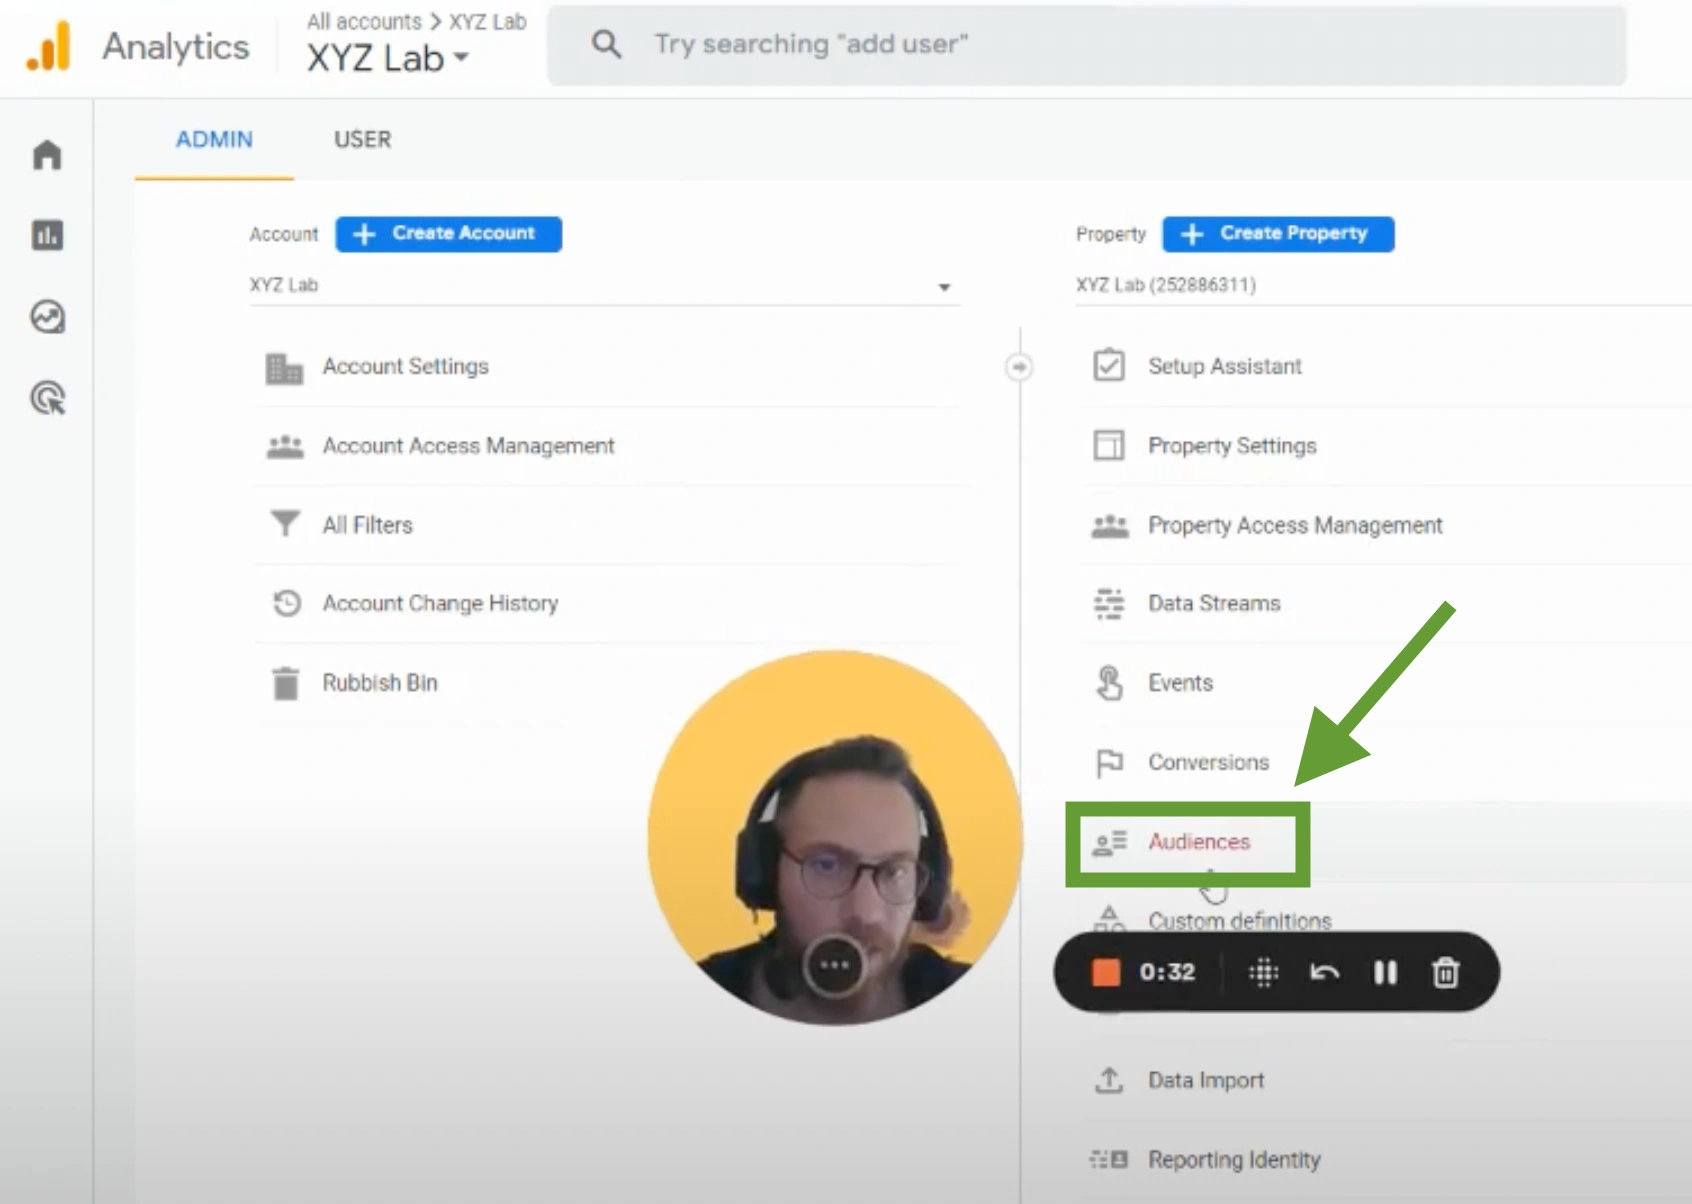Screen dimensions: 1692x1204
Task: Open the webcam bubble options ellipsis
Action: [x=835, y=965]
